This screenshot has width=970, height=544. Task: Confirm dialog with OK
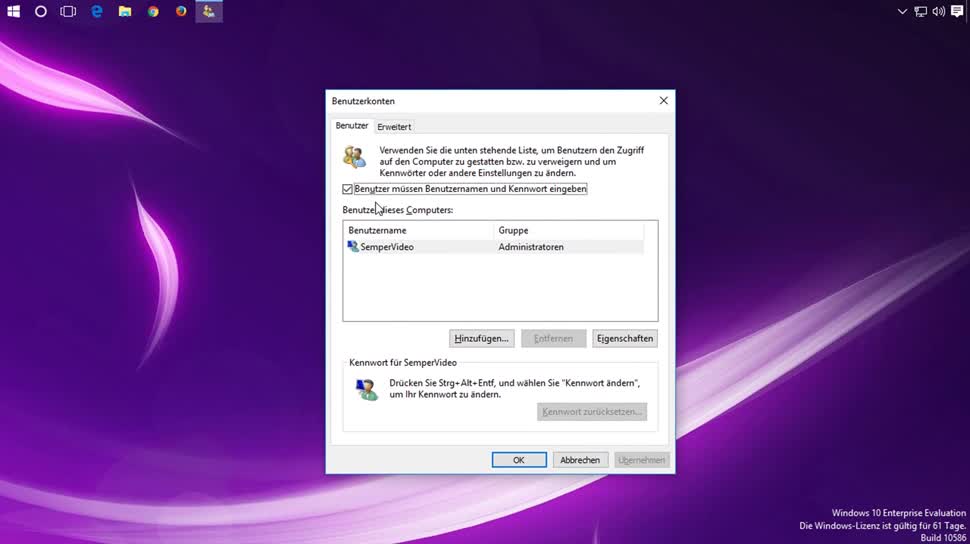(518, 460)
